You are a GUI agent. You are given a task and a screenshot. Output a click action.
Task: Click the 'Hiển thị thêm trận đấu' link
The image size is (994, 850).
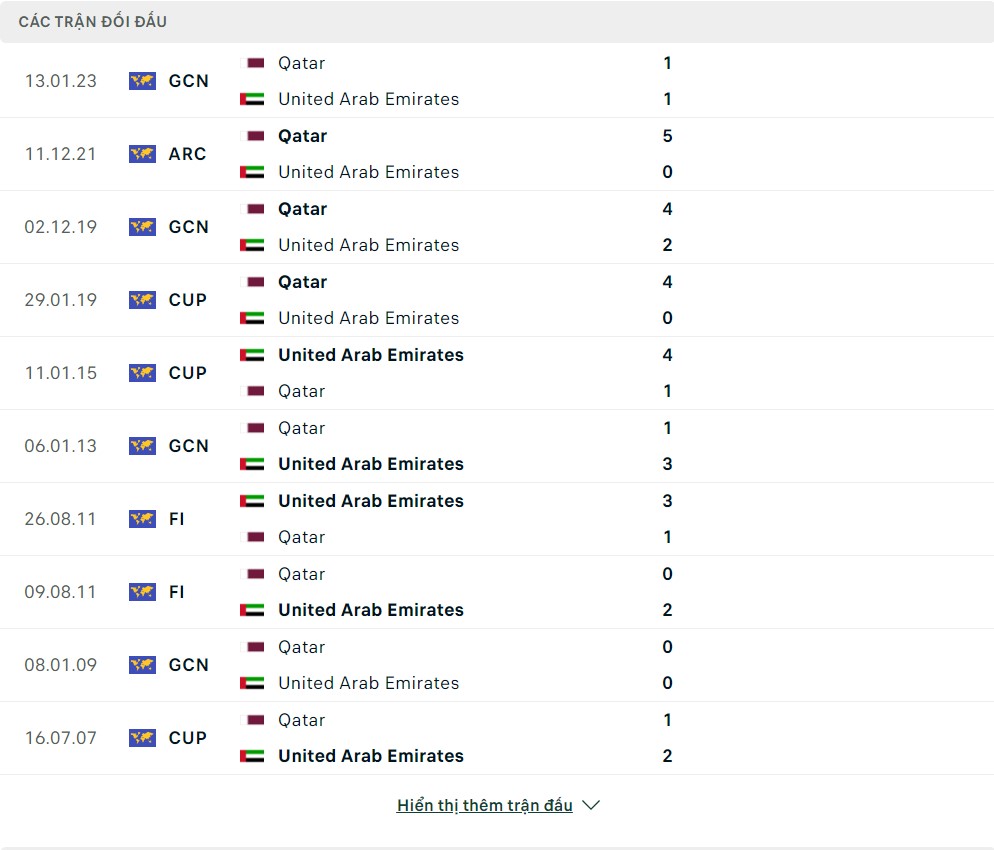click(484, 805)
